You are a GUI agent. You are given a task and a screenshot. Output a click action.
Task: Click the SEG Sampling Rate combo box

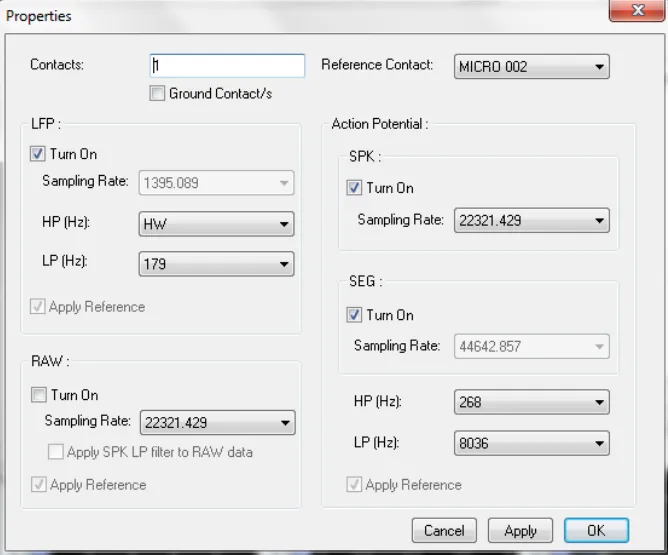click(x=531, y=347)
